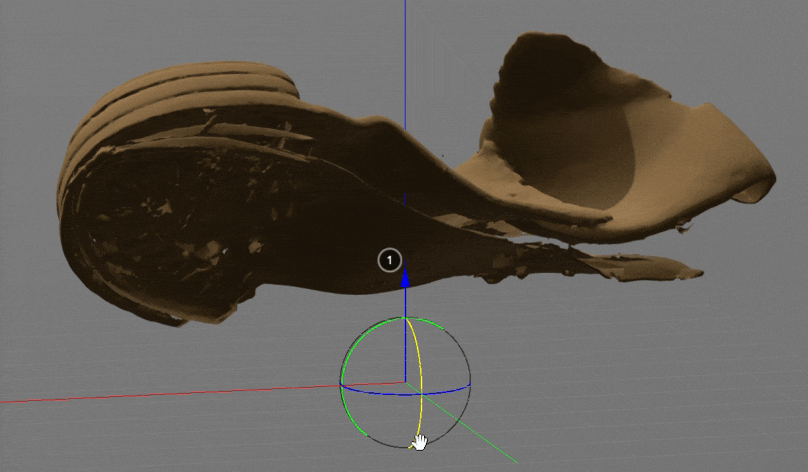Click the outer black free-rotate ring
808x472 pixels.
(x=464, y=356)
